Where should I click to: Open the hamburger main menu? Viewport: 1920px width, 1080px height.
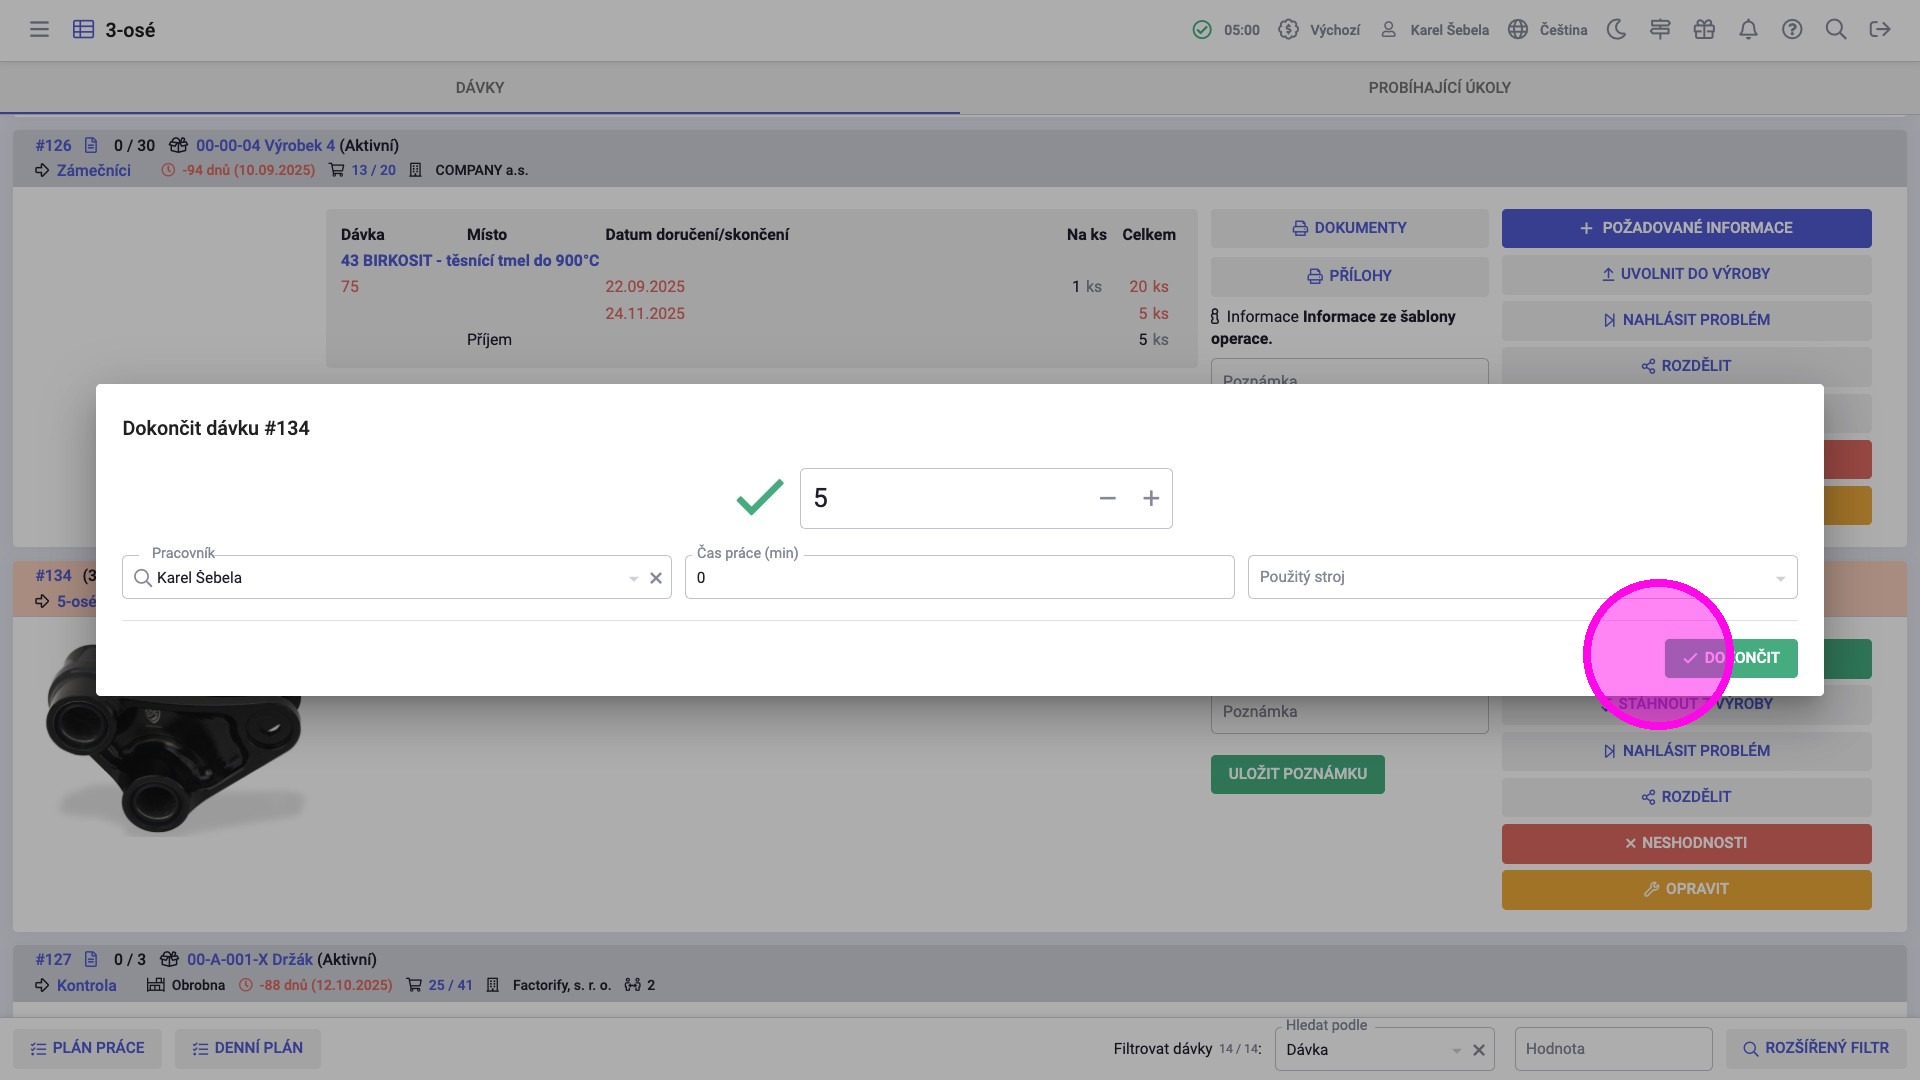point(39,30)
